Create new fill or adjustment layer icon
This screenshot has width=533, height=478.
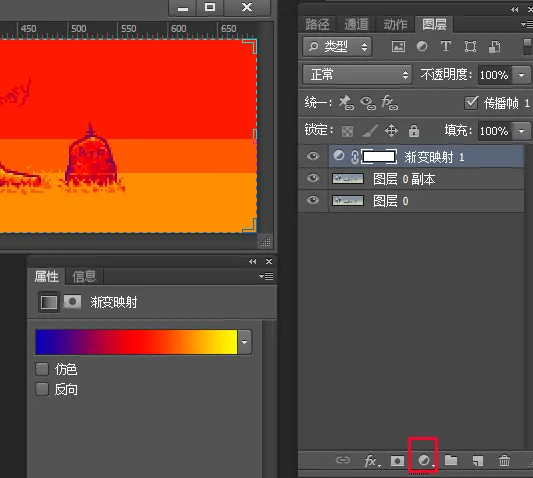[x=424, y=460]
